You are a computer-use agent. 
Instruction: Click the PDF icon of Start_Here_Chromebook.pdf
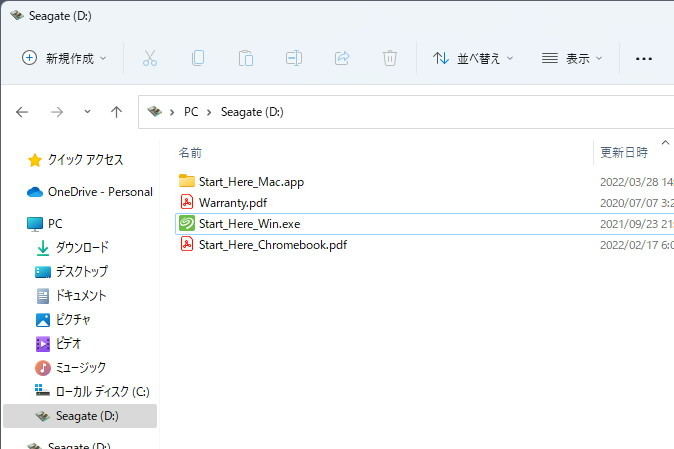tap(187, 244)
